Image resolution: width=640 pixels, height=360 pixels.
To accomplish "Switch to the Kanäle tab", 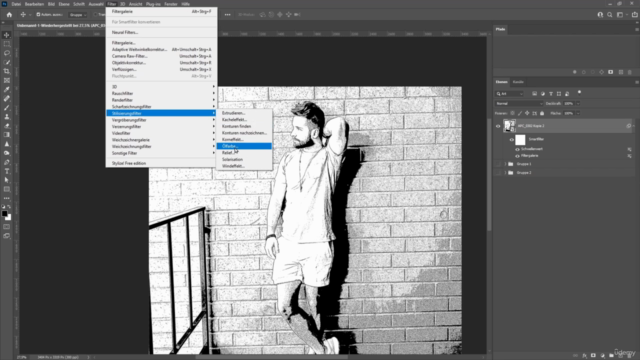I will pos(518,82).
